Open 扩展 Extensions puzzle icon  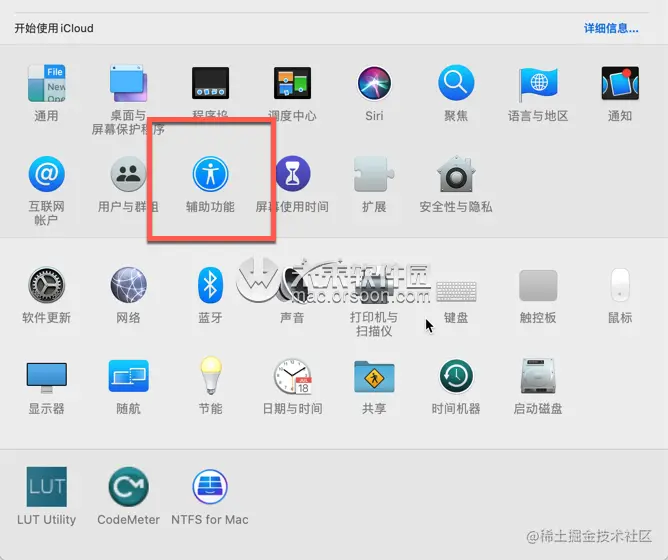coord(374,174)
